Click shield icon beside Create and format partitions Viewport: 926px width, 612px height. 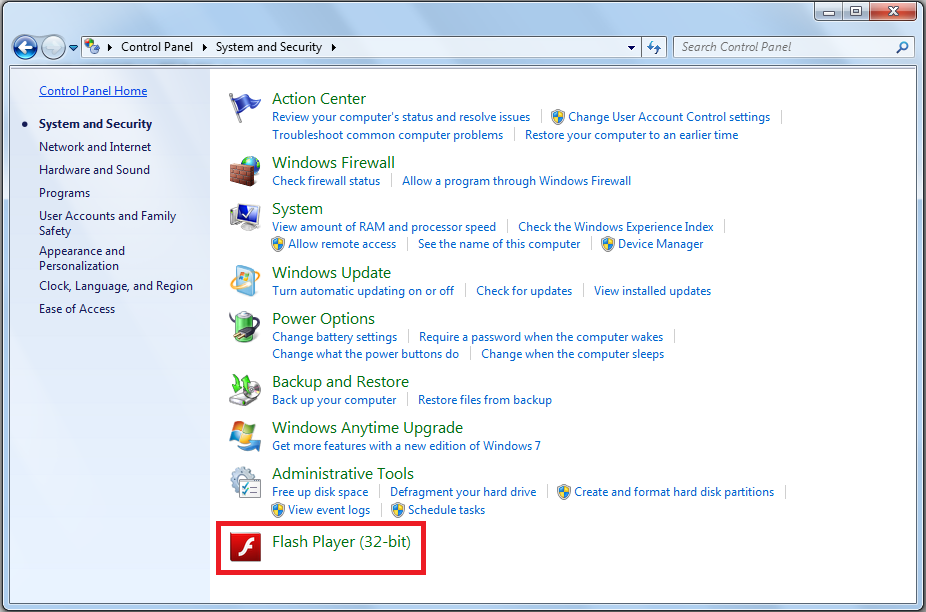[x=564, y=492]
